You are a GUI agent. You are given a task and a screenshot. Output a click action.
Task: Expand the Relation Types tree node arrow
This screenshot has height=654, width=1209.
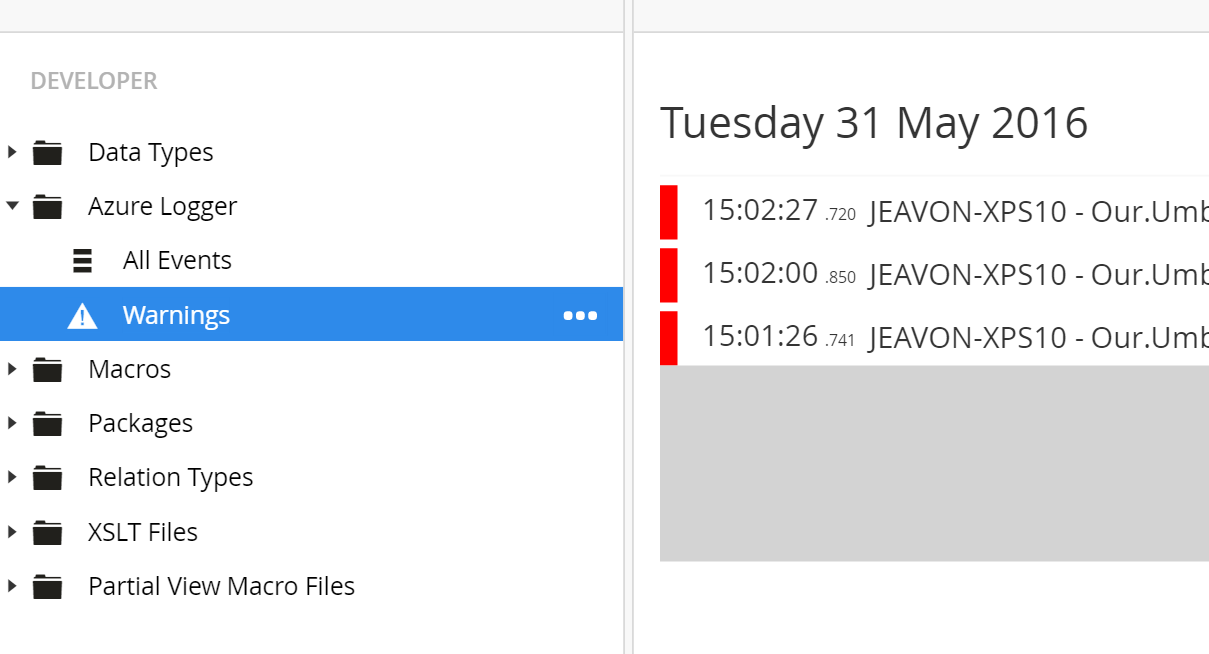[12, 477]
